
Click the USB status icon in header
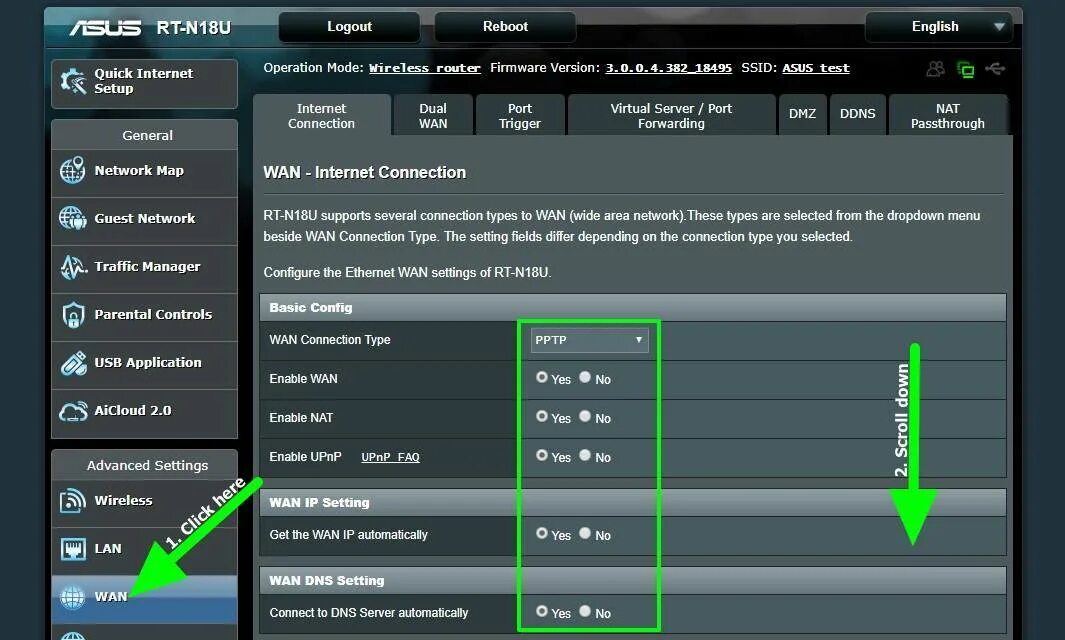click(995, 69)
